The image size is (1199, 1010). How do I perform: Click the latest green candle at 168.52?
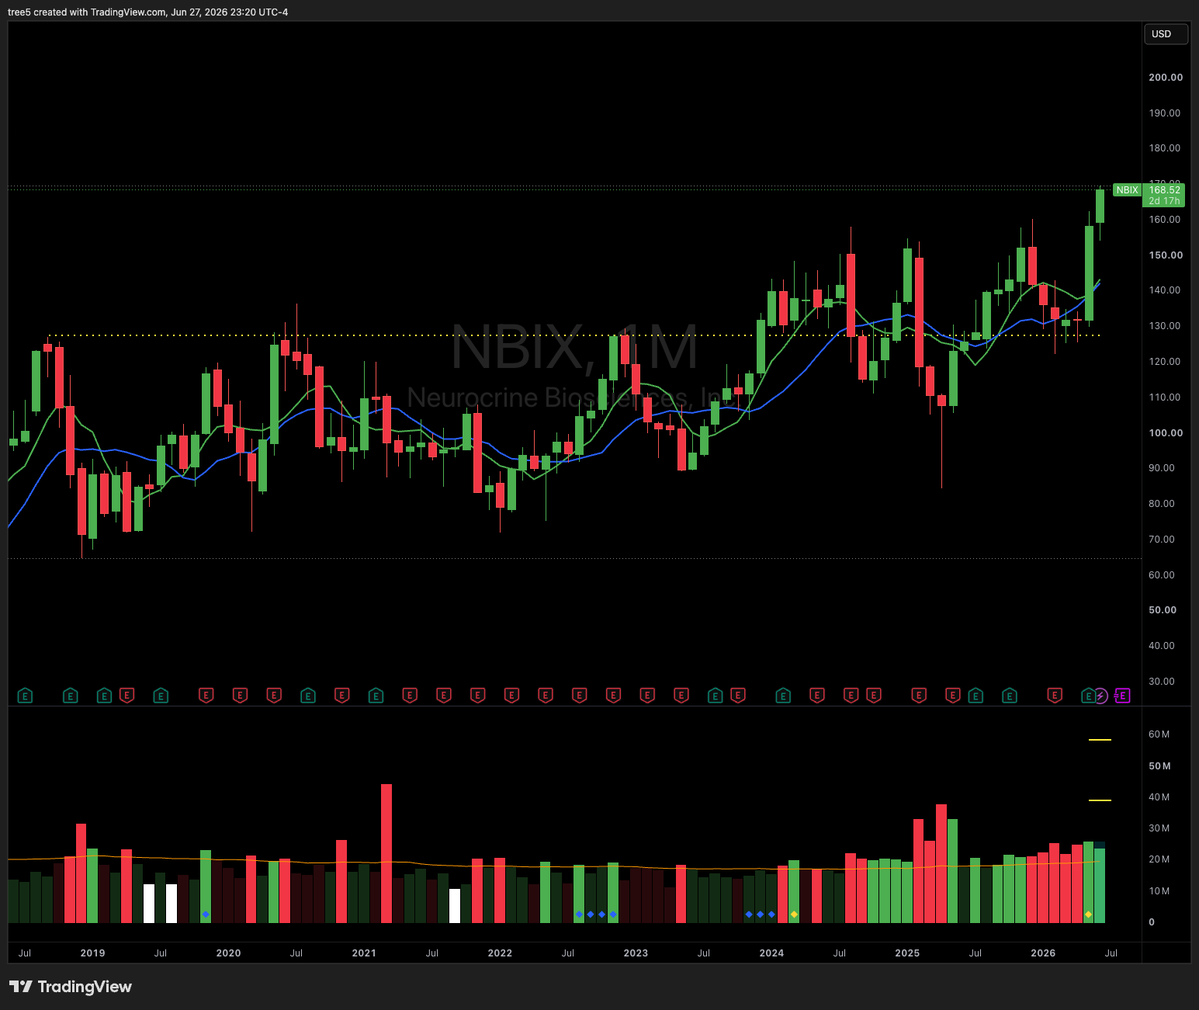1100,206
